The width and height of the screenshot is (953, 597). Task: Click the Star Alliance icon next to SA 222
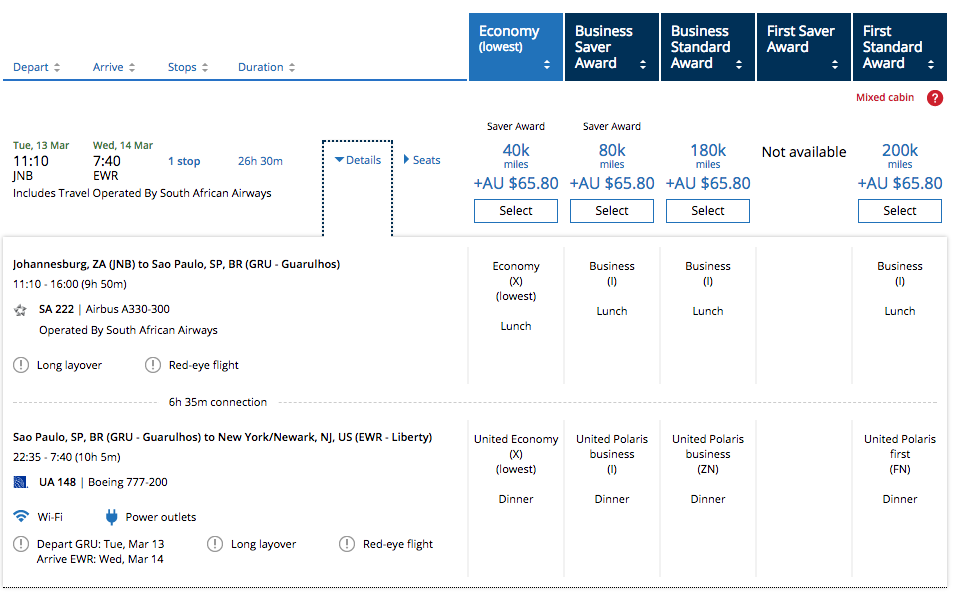pos(20,310)
